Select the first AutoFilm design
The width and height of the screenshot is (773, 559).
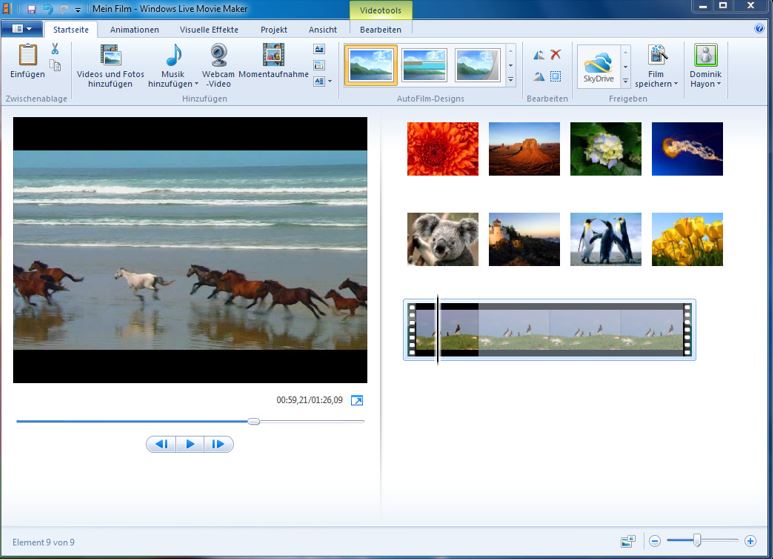(x=371, y=65)
